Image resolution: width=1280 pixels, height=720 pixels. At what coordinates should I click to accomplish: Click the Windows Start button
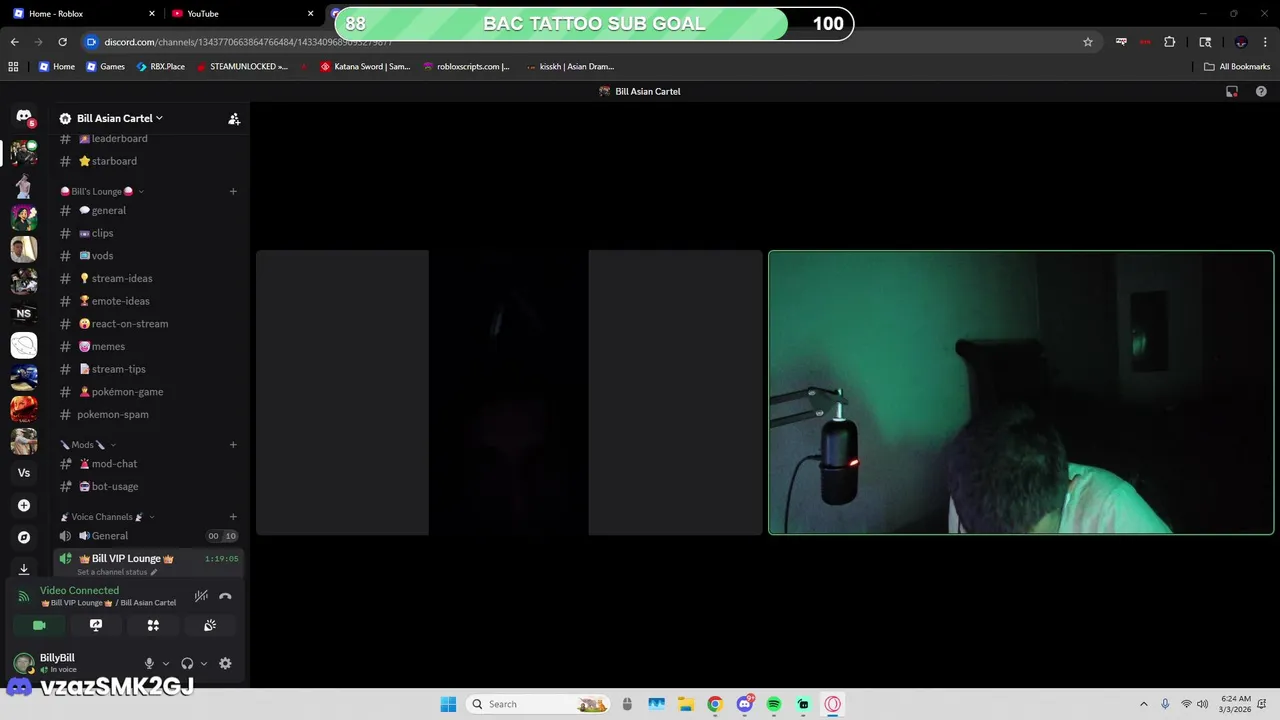point(448,704)
